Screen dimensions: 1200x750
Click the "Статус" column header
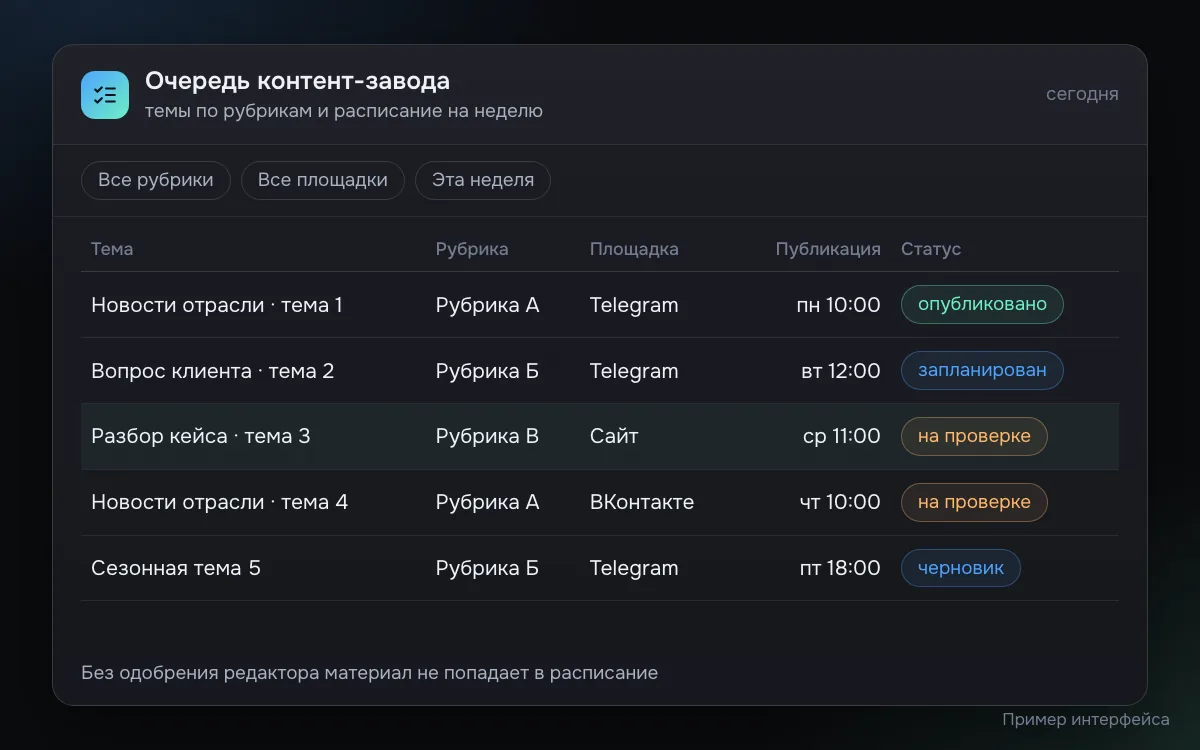point(931,249)
